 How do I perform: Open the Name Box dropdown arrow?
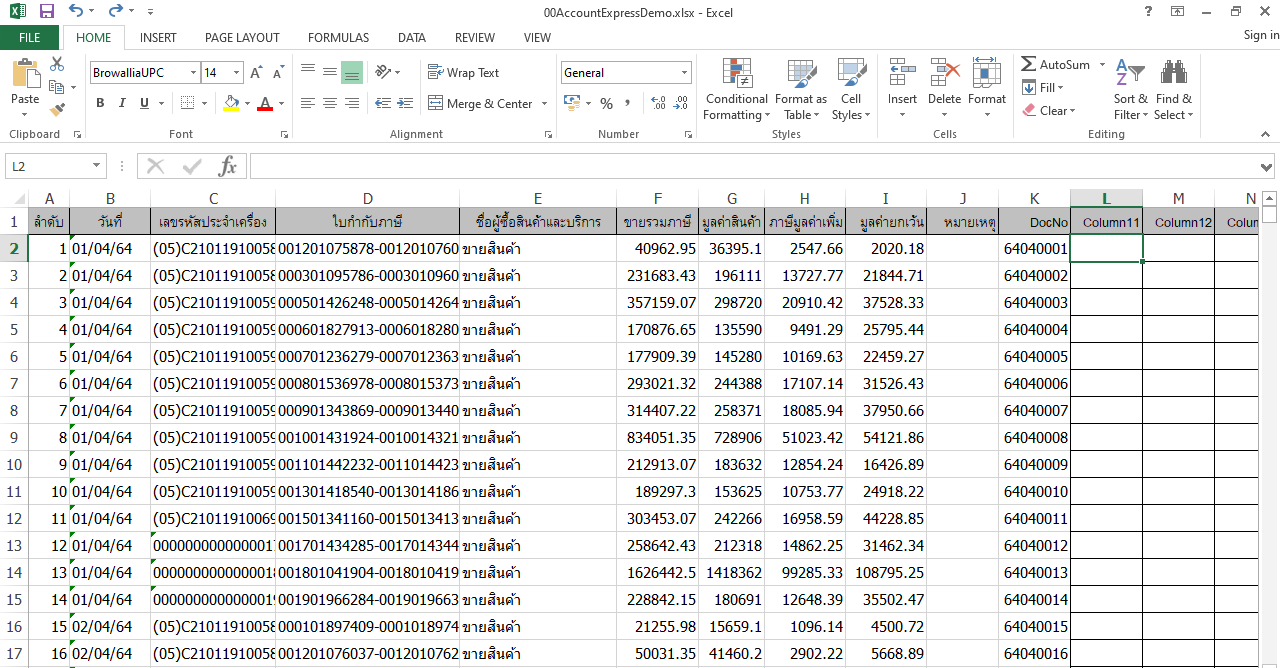pyautogui.click(x=96, y=166)
